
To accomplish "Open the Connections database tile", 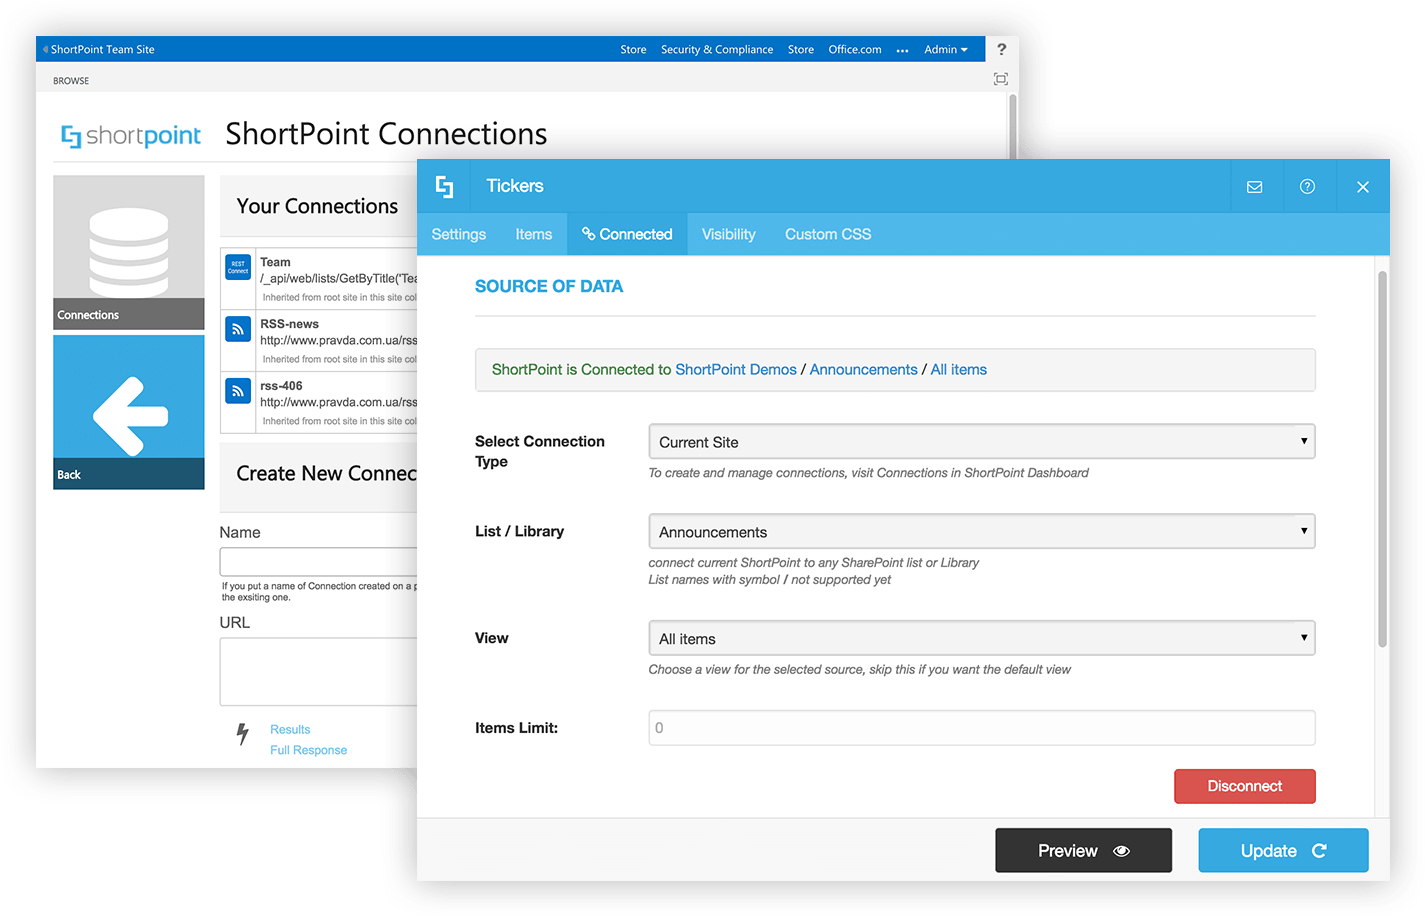I will tap(129, 252).
